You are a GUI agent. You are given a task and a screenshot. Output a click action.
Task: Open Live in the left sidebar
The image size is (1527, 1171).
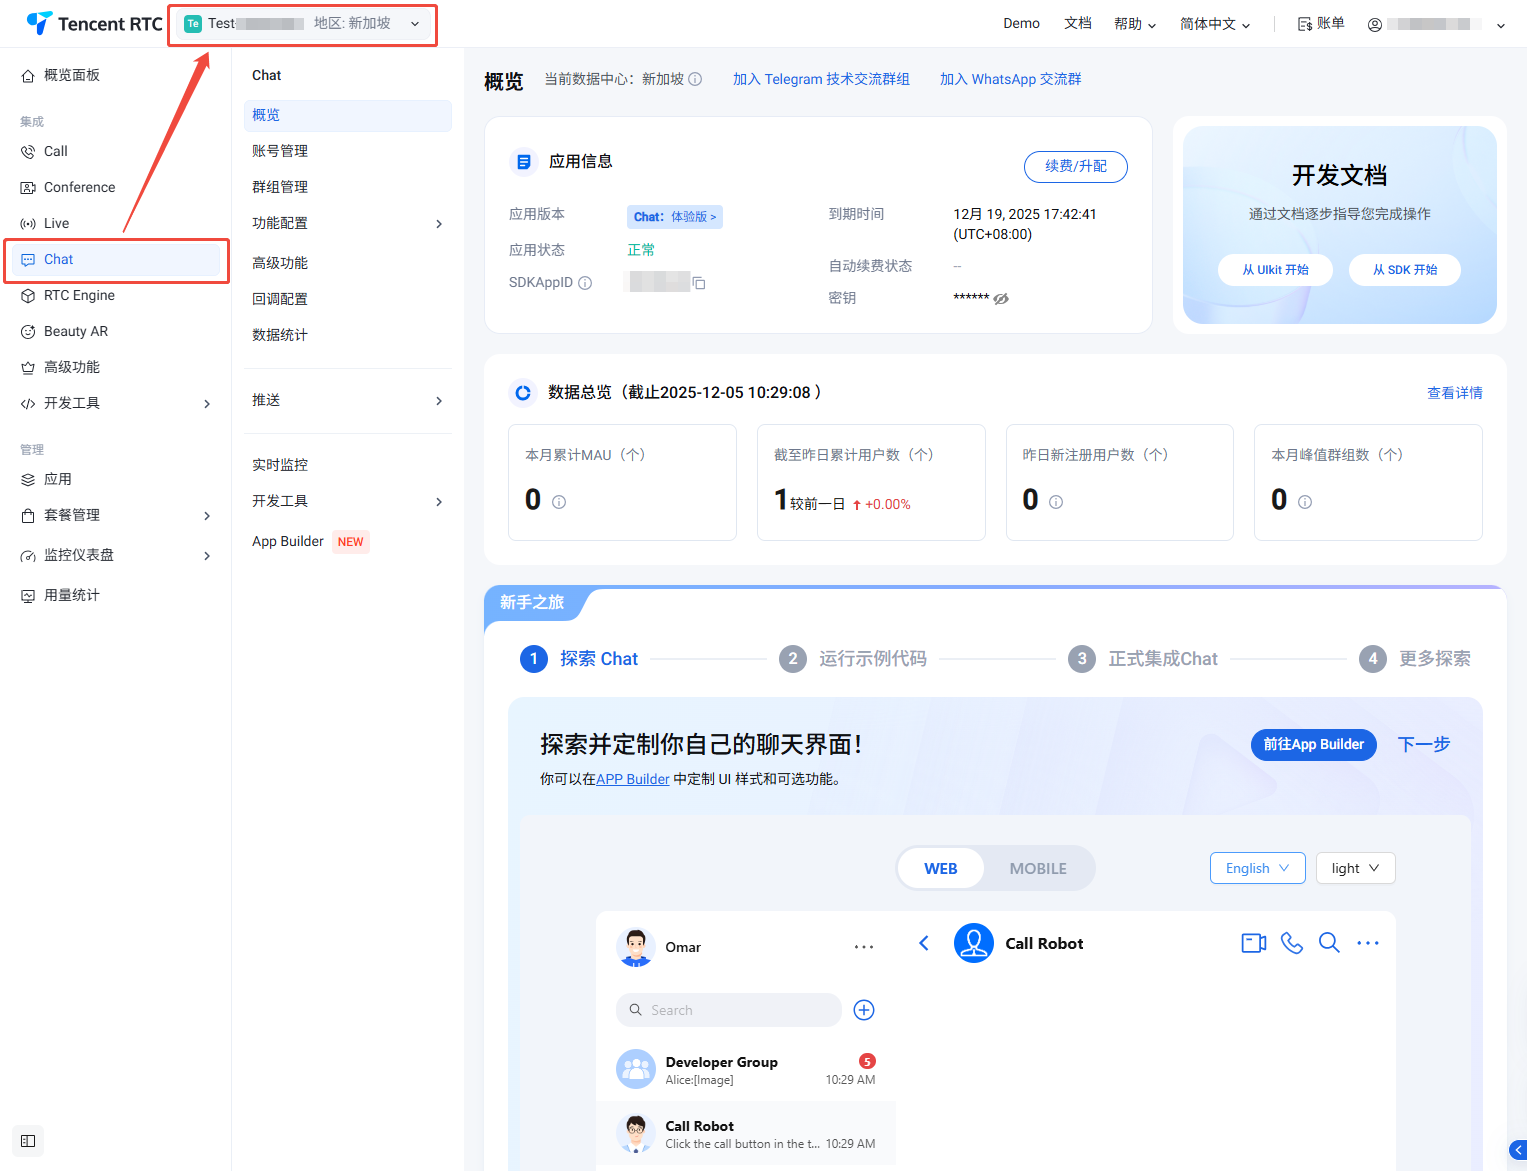[115, 223]
